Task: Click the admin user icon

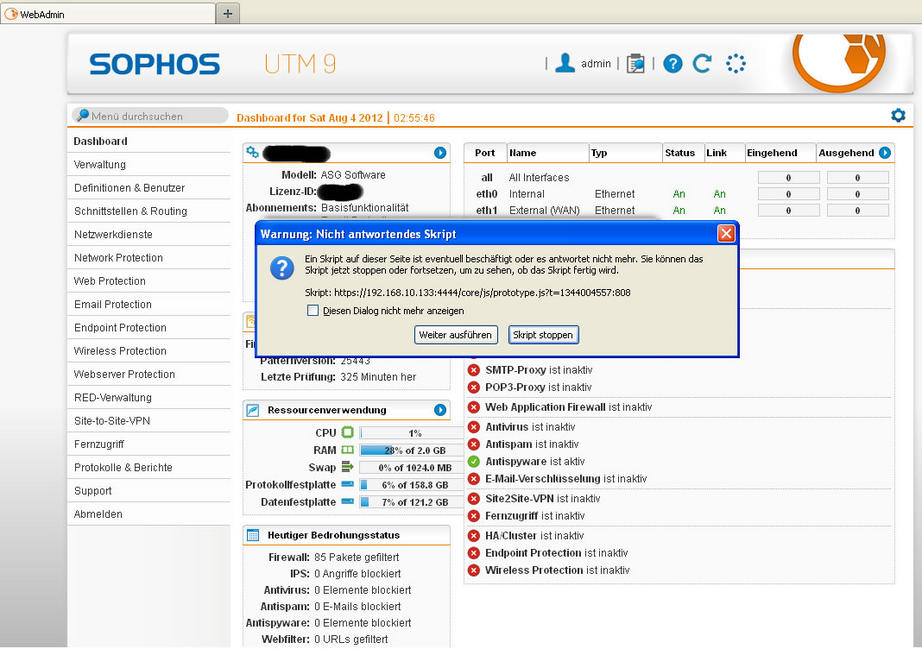Action: [565, 63]
